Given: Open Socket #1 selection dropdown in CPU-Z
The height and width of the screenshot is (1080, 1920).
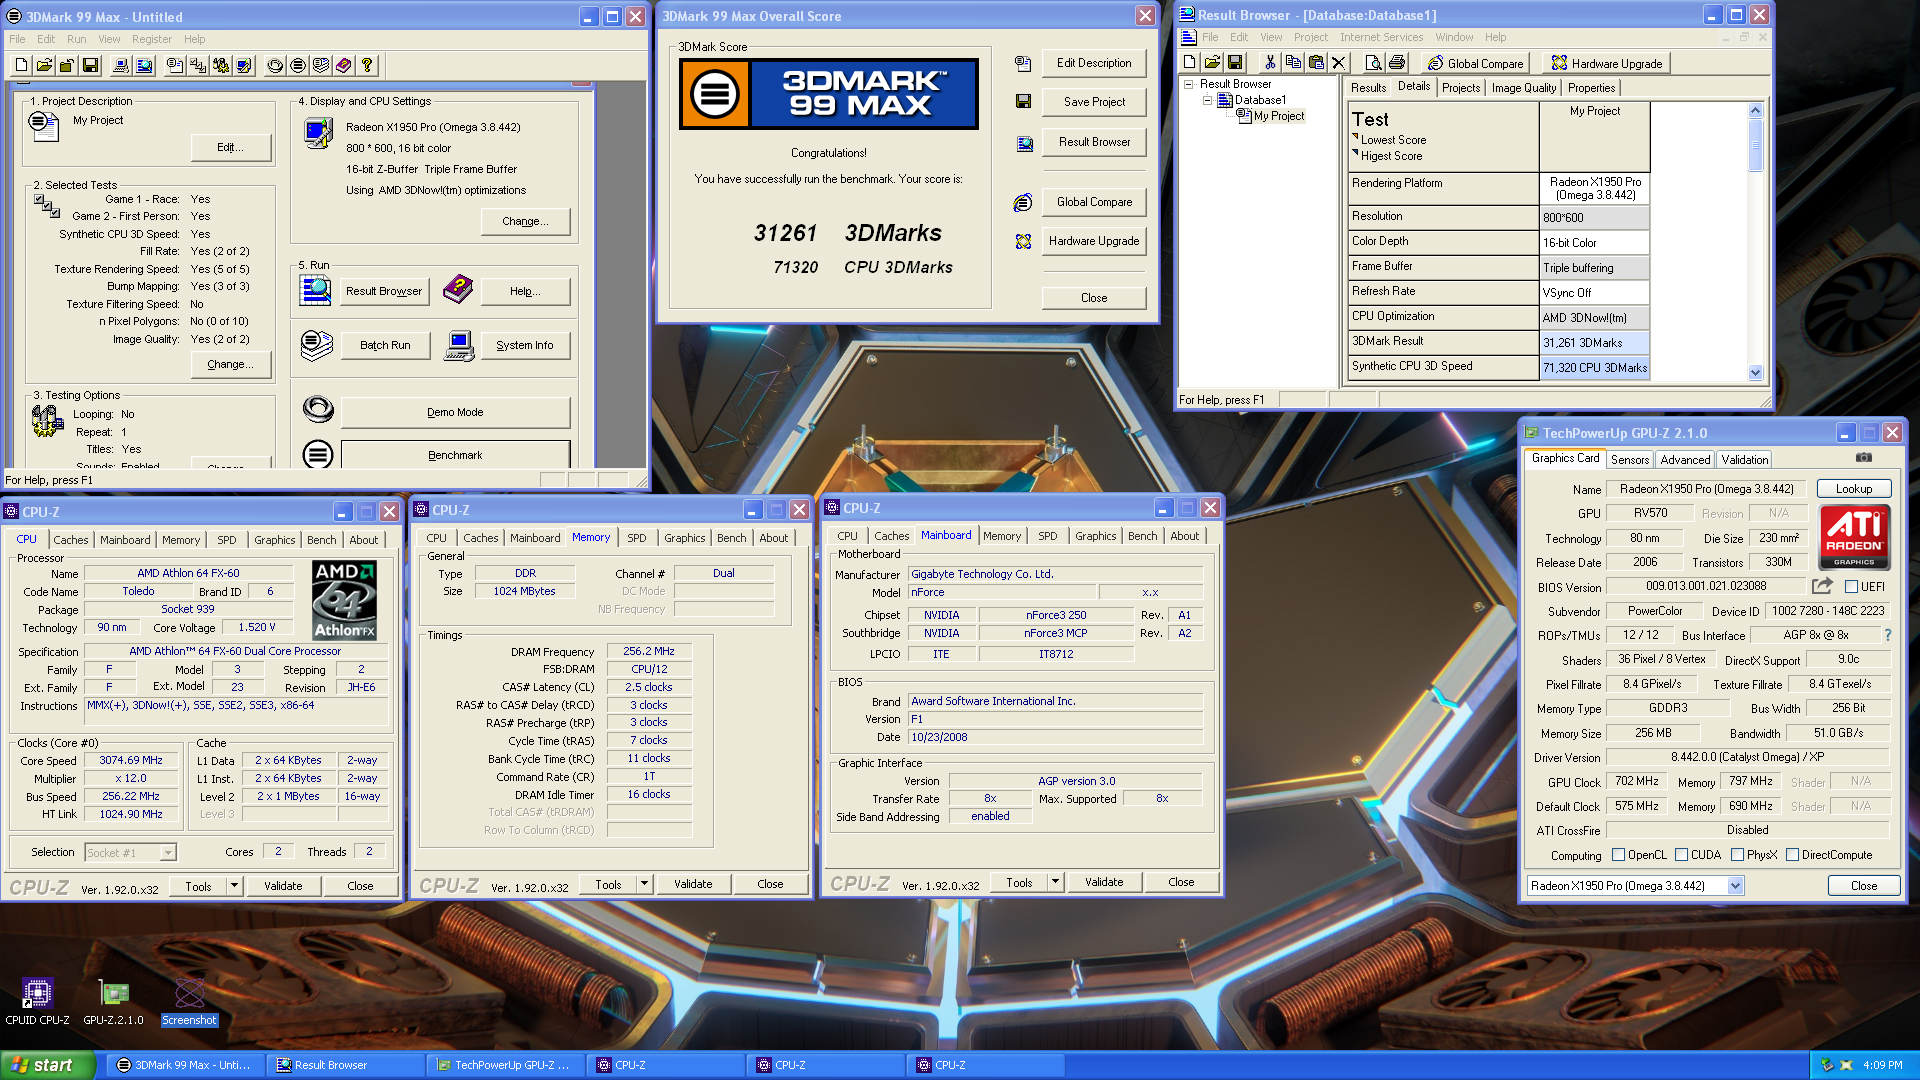Looking at the screenshot, I should click(x=168, y=853).
